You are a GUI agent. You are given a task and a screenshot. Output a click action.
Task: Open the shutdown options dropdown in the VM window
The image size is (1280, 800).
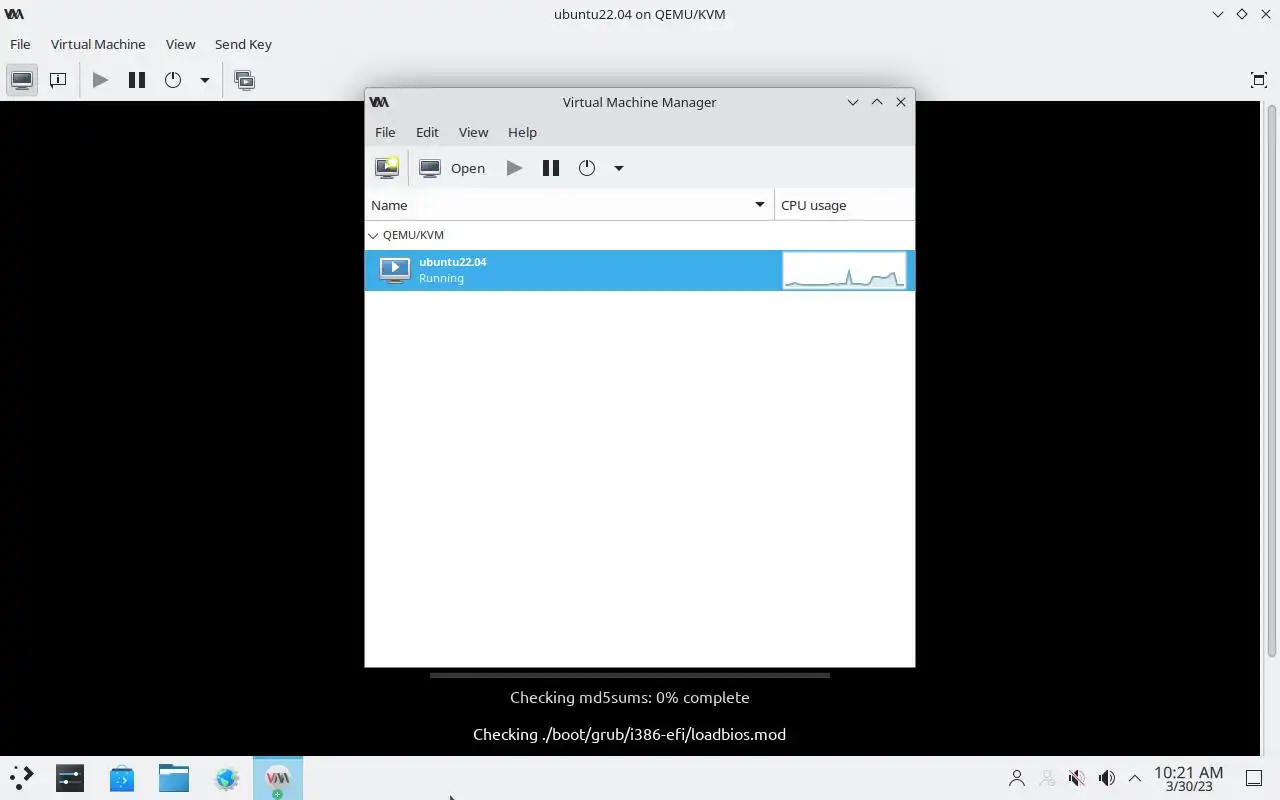coord(204,80)
